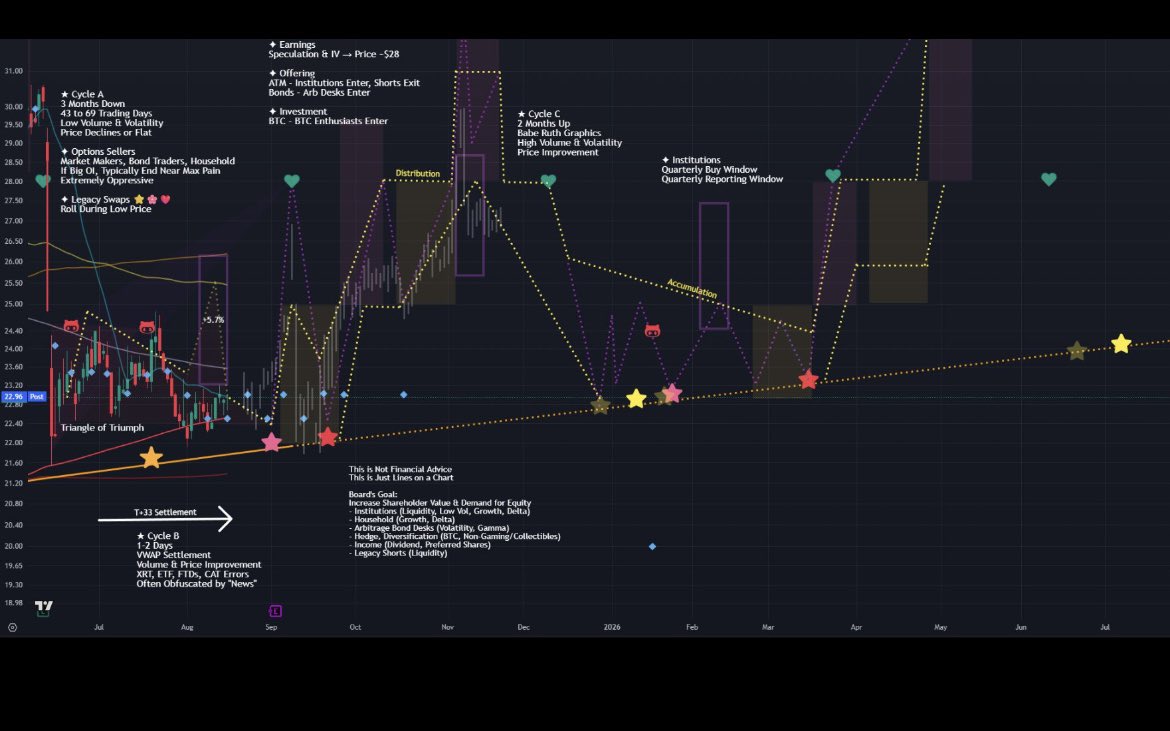The height and width of the screenshot is (731, 1170).
Task: Click the 31.00 label on price axis
Action: click(x=13, y=71)
